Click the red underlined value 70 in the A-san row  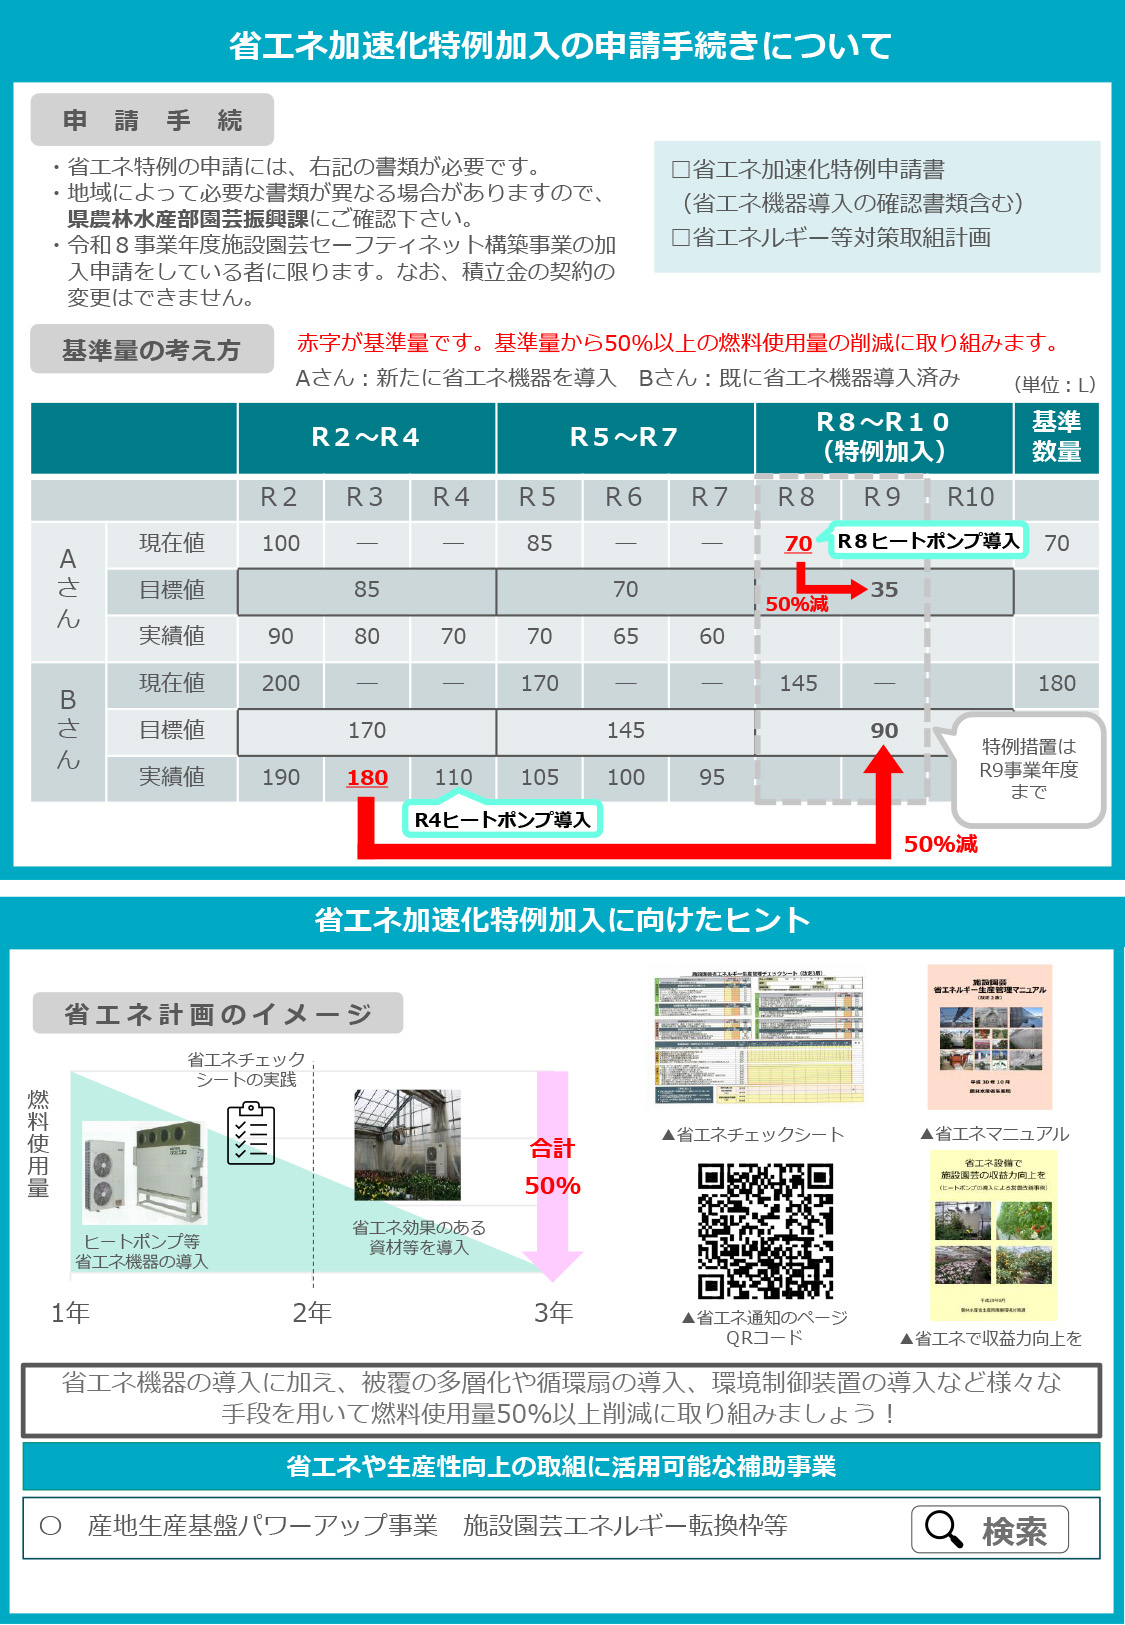(798, 543)
